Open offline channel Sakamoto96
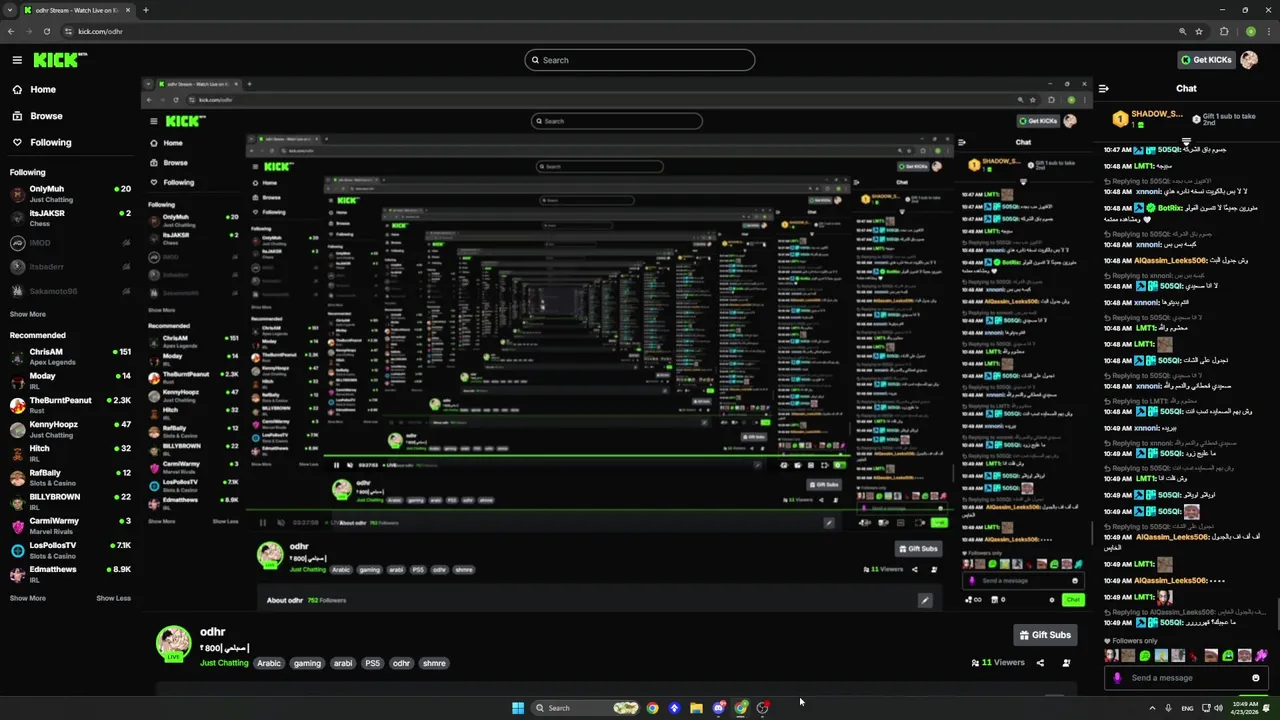The image size is (1280, 720). pos(70,291)
